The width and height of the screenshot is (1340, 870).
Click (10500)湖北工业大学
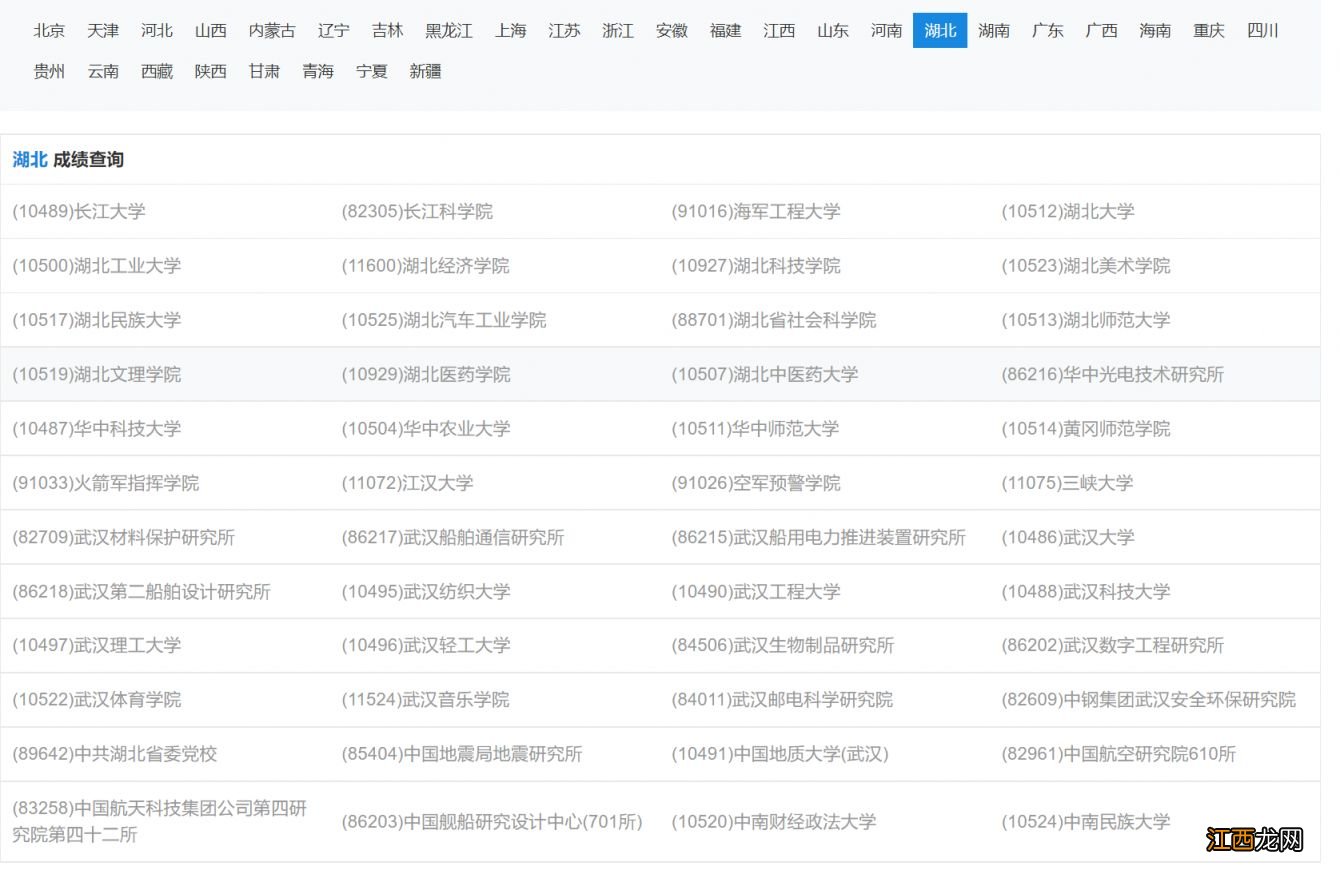[97, 266]
